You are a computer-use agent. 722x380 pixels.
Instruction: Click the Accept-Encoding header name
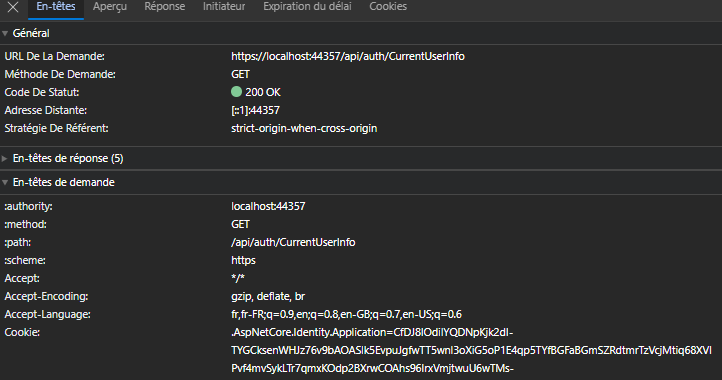click(46, 296)
